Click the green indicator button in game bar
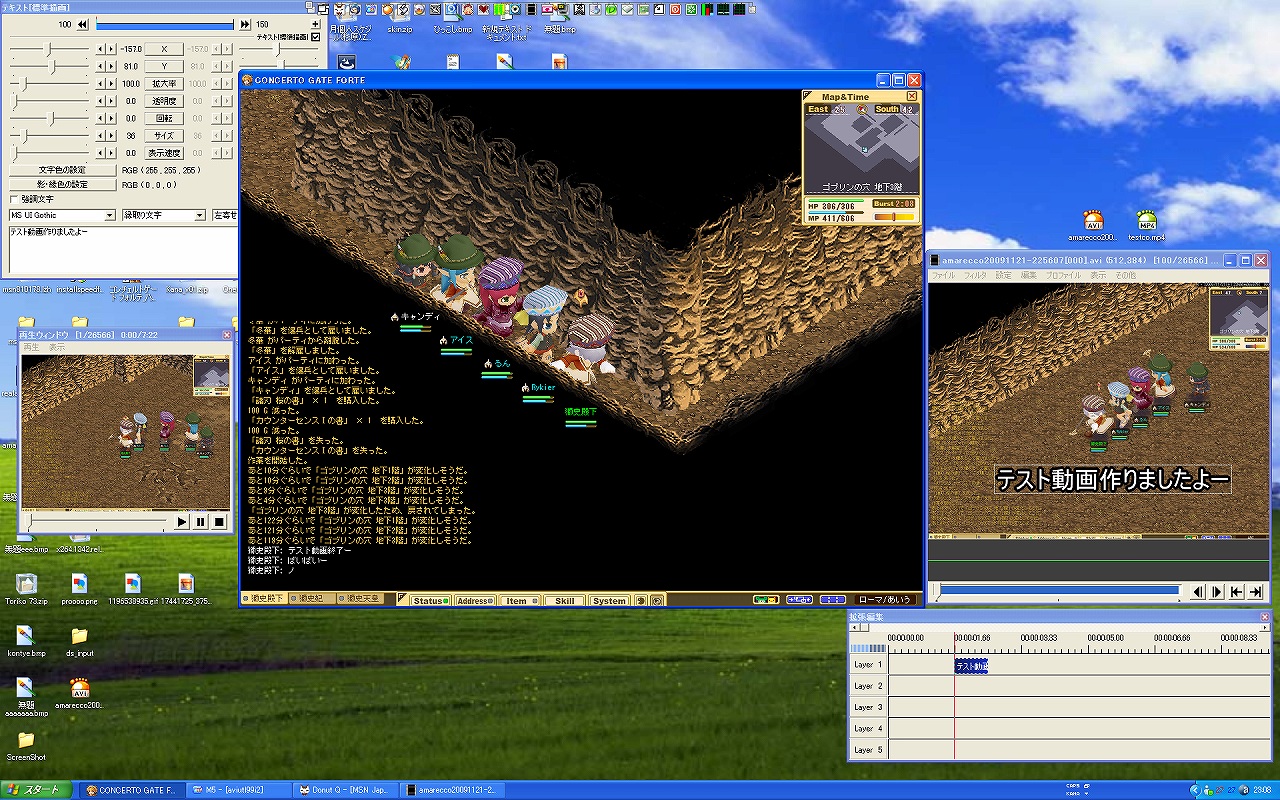 click(x=766, y=600)
